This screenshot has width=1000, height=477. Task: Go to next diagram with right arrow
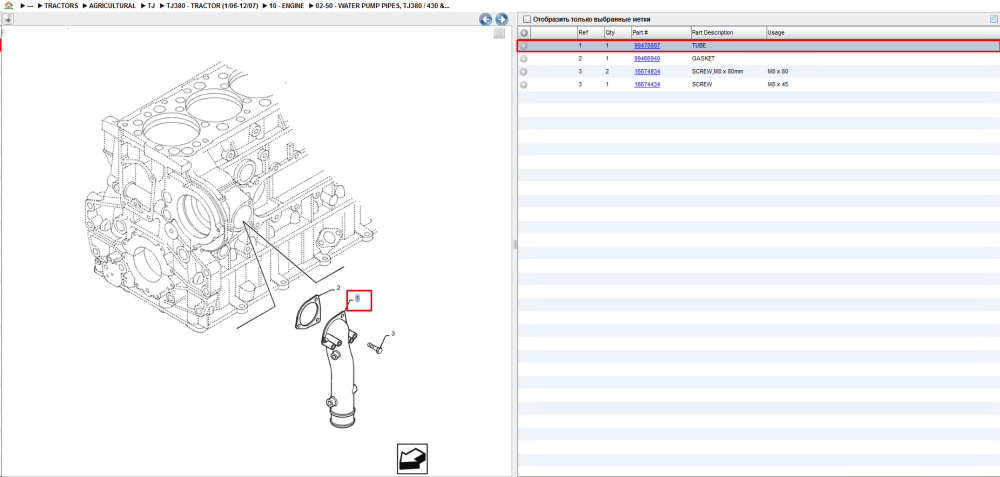pyautogui.click(x=501, y=19)
